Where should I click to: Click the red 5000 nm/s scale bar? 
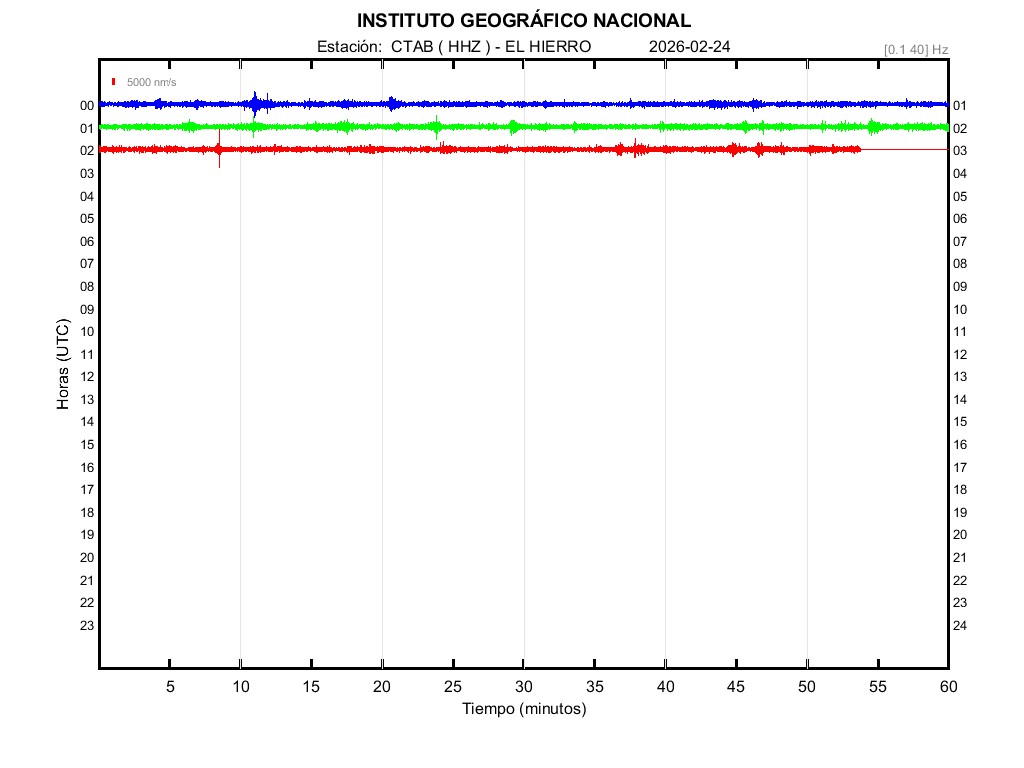tap(114, 82)
